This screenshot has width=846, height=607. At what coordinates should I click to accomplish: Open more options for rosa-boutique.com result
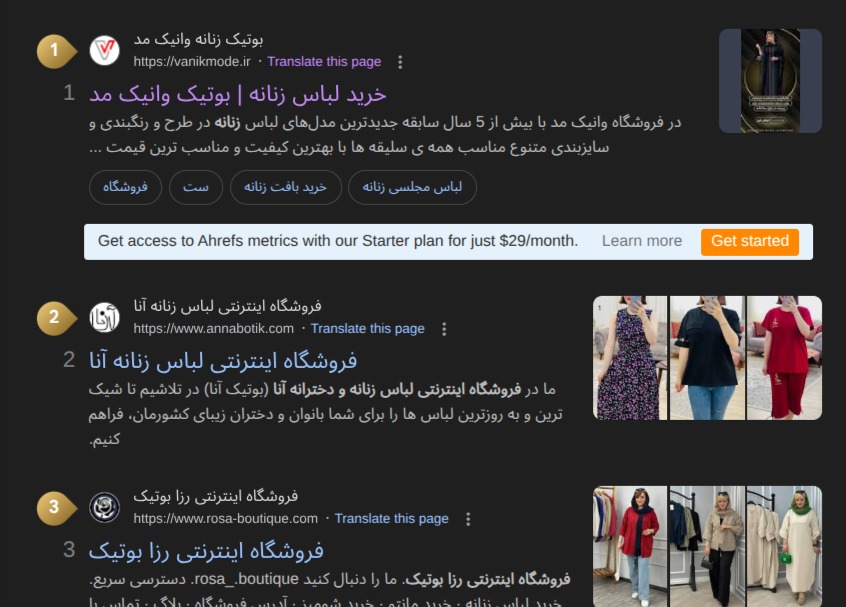468,519
